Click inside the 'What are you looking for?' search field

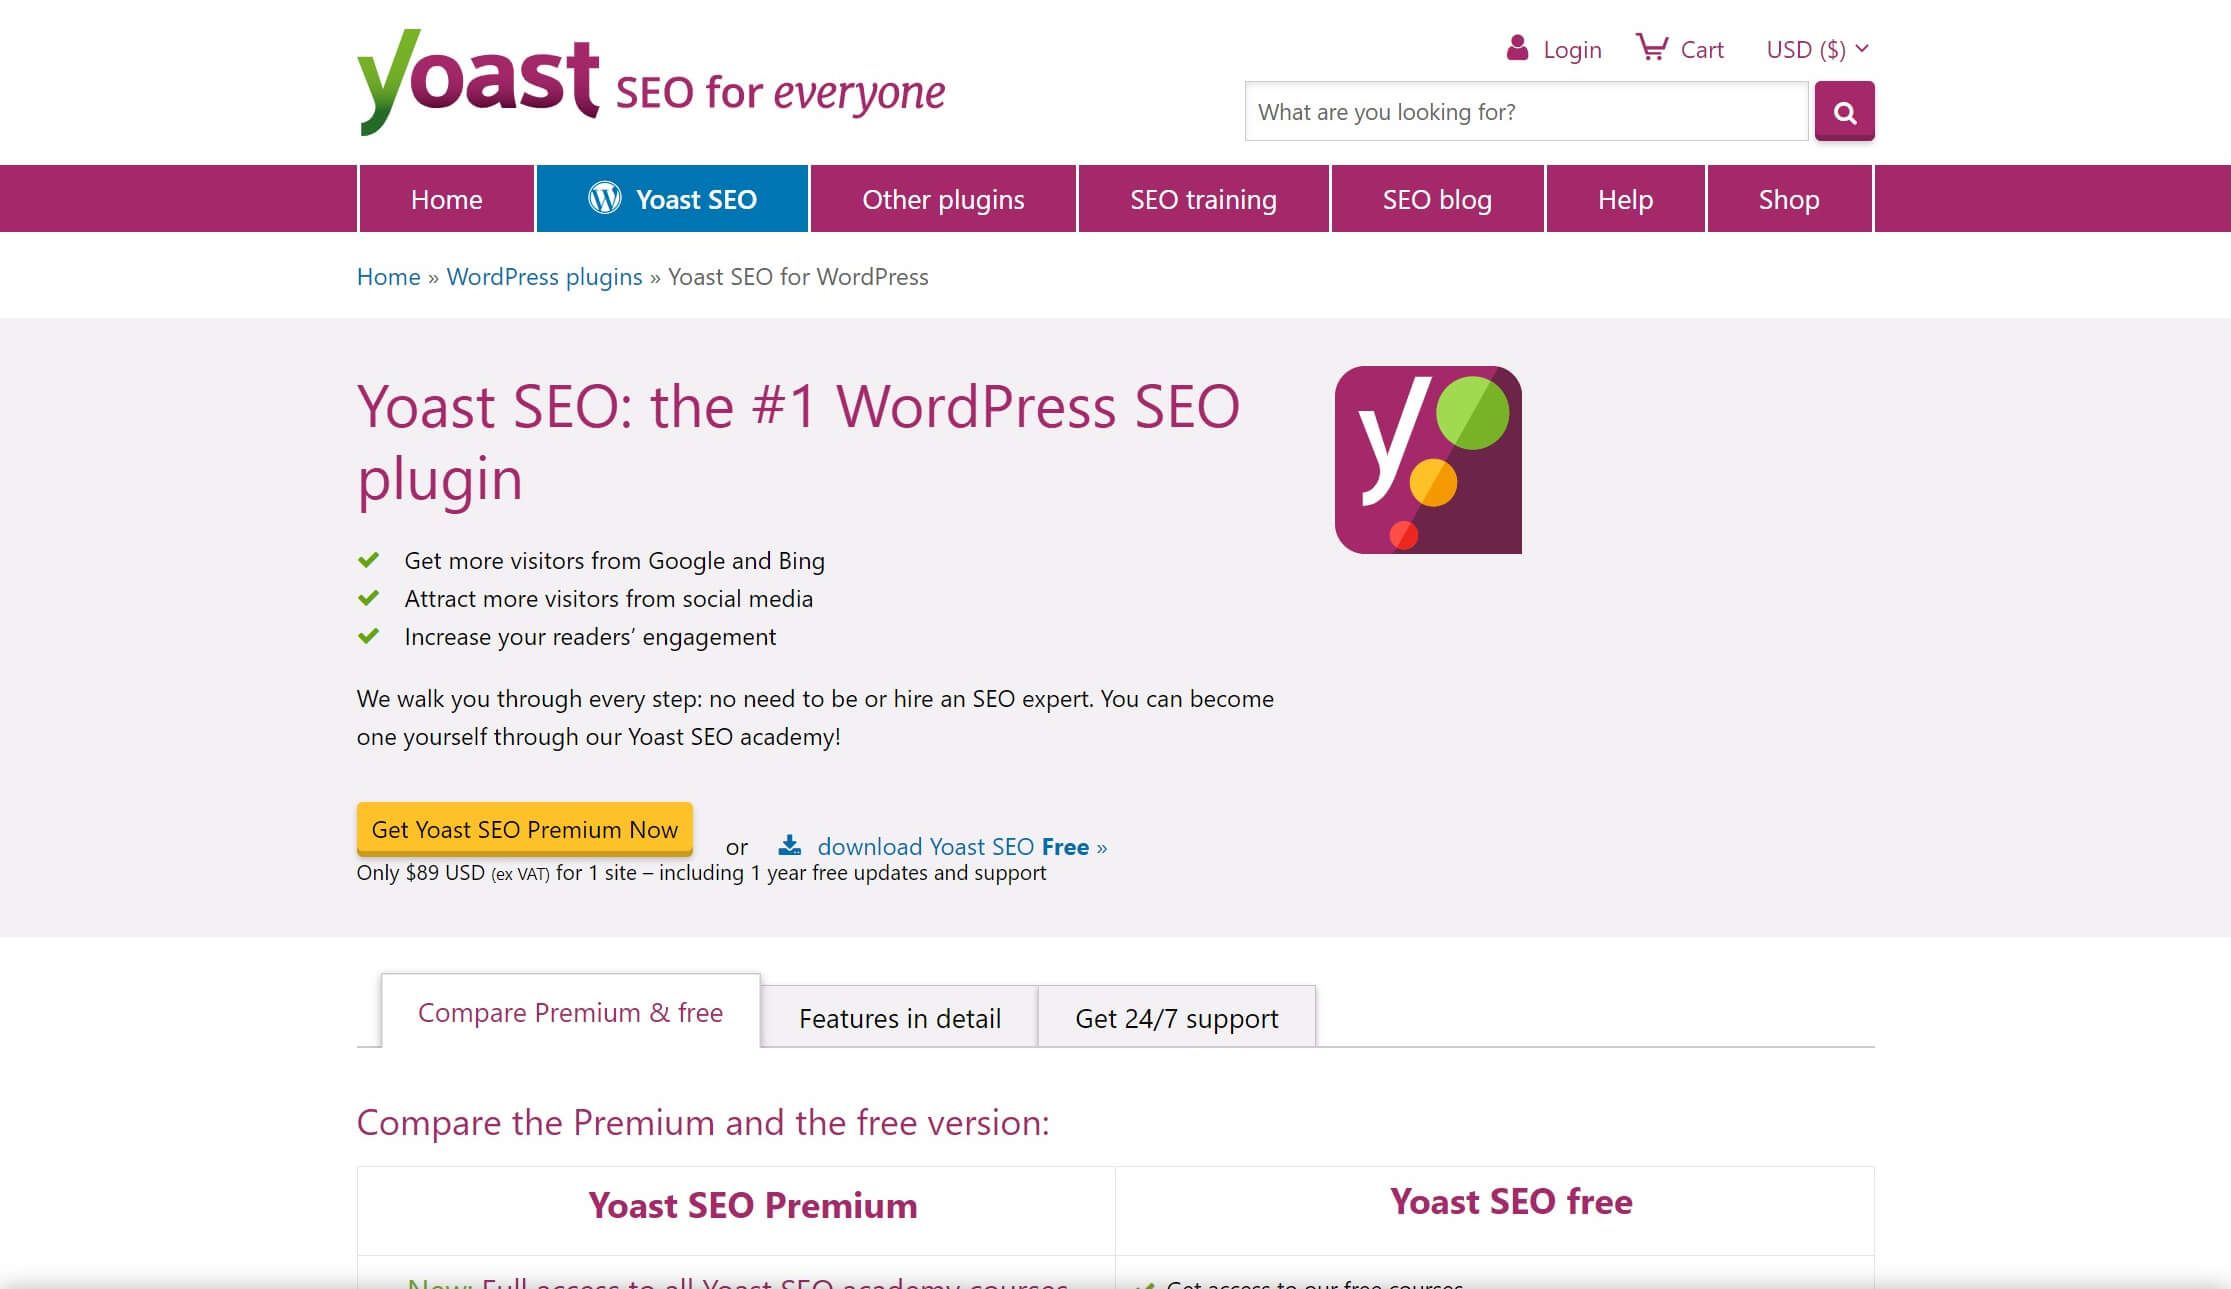[1520, 111]
